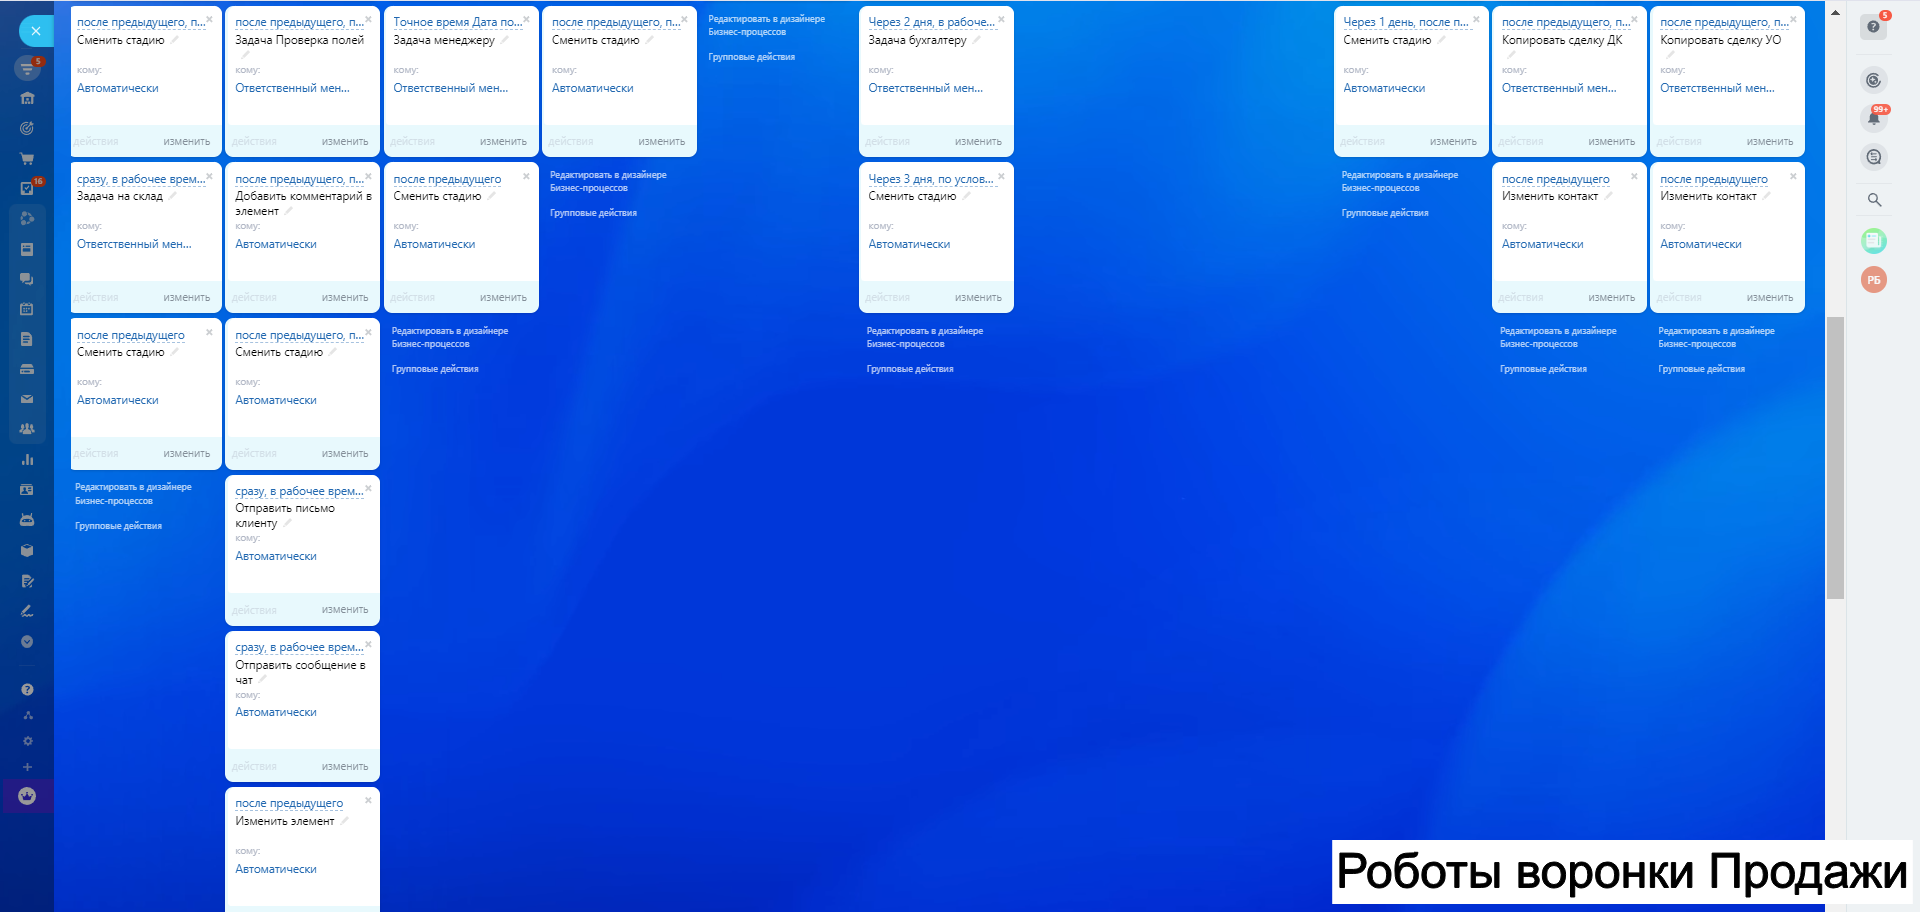The width and height of the screenshot is (1920, 912).
Task: Select the Копировать сделку ДК robot title
Action: [x=1562, y=40]
